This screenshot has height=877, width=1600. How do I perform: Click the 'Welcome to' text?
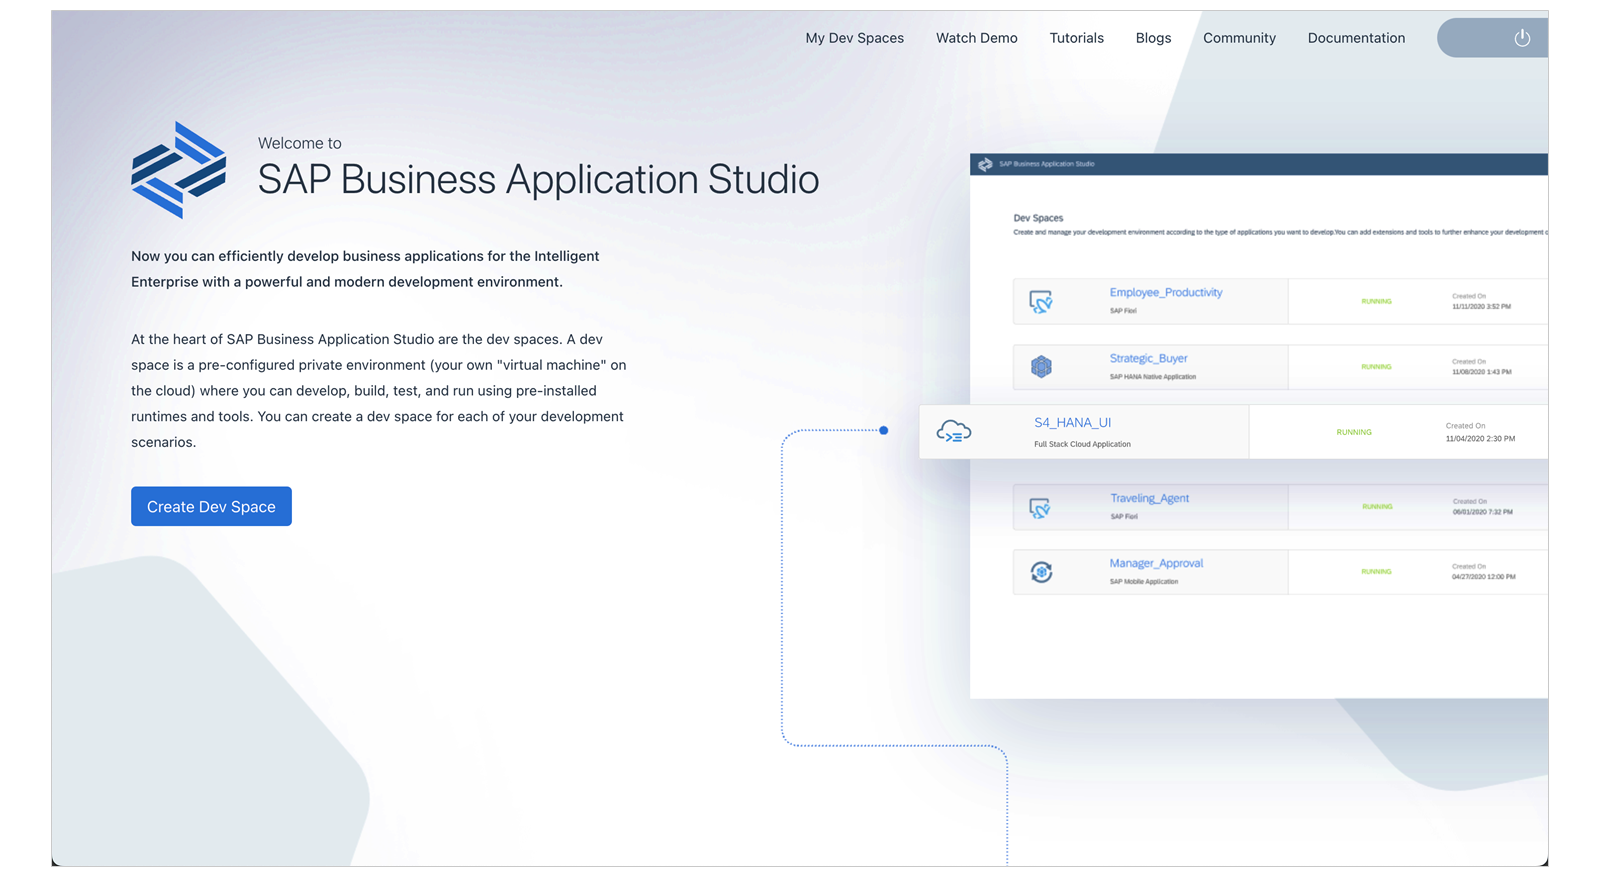pos(300,143)
